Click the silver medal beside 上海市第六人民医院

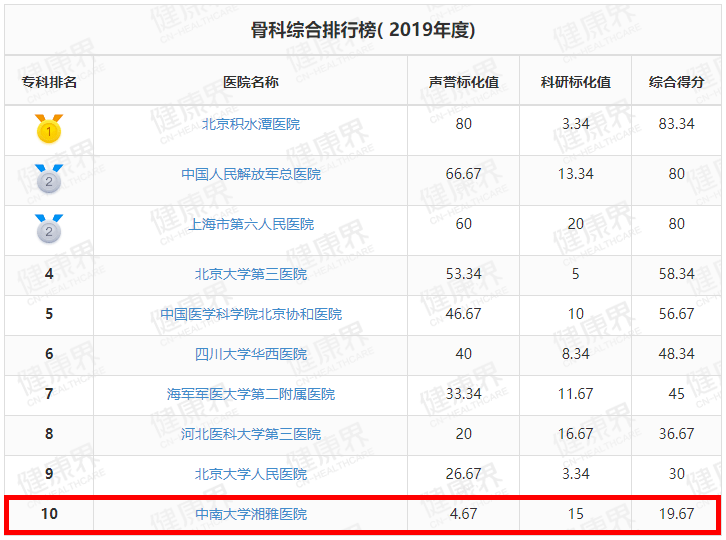(x=49, y=228)
